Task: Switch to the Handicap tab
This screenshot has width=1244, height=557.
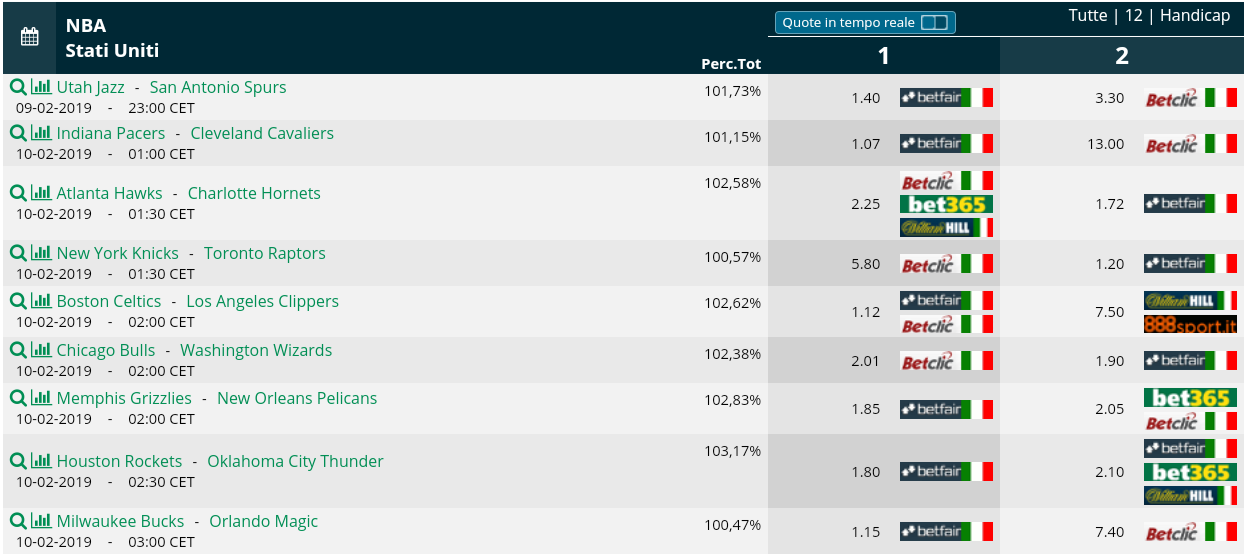Action: (1195, 15)
